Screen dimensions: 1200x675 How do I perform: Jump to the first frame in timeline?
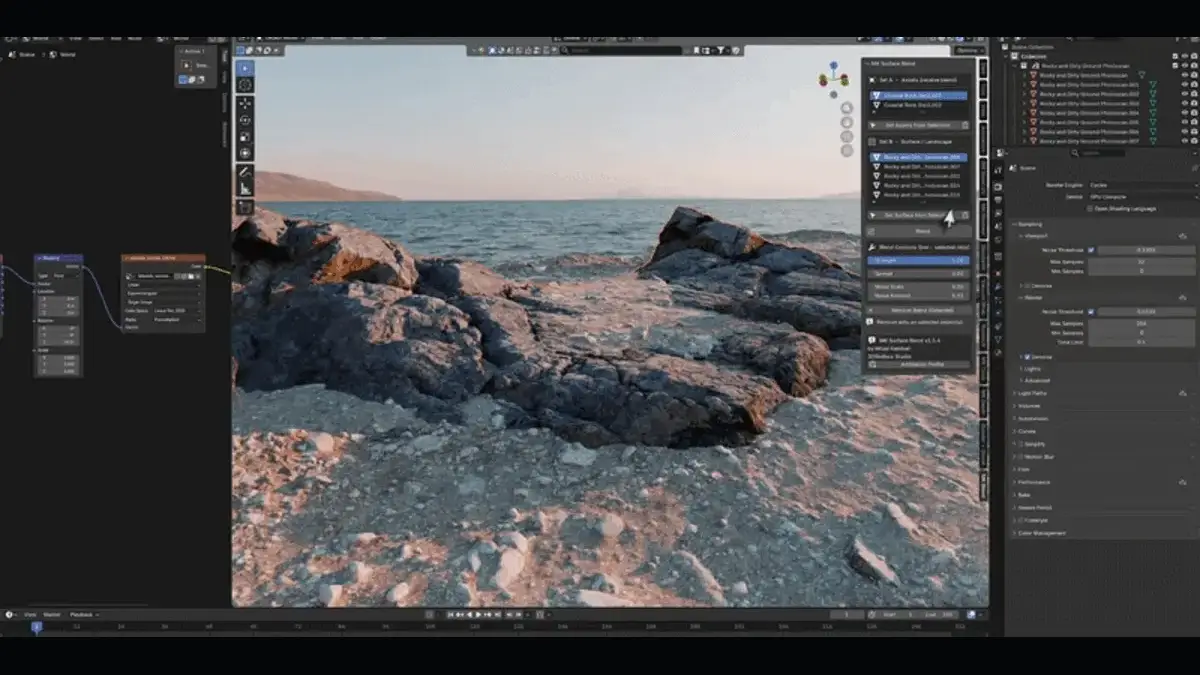click(451, 614)
